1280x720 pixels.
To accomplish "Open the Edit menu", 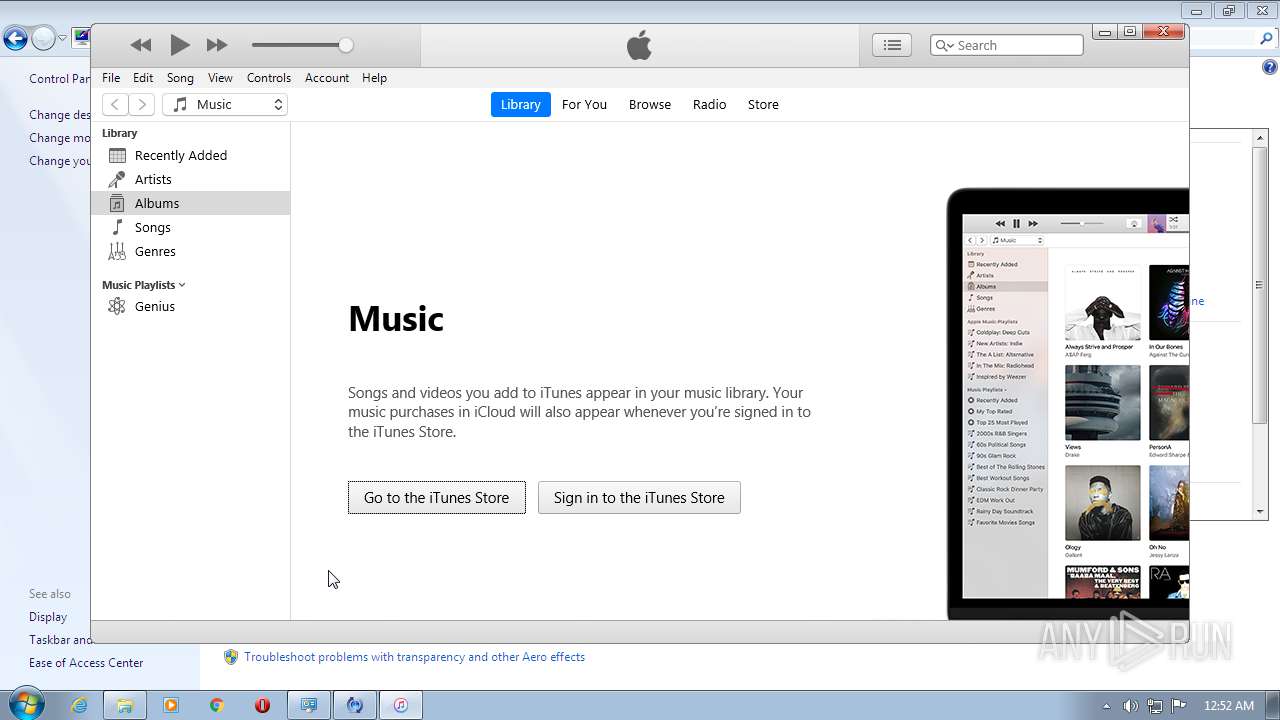I will click(143, 78).
